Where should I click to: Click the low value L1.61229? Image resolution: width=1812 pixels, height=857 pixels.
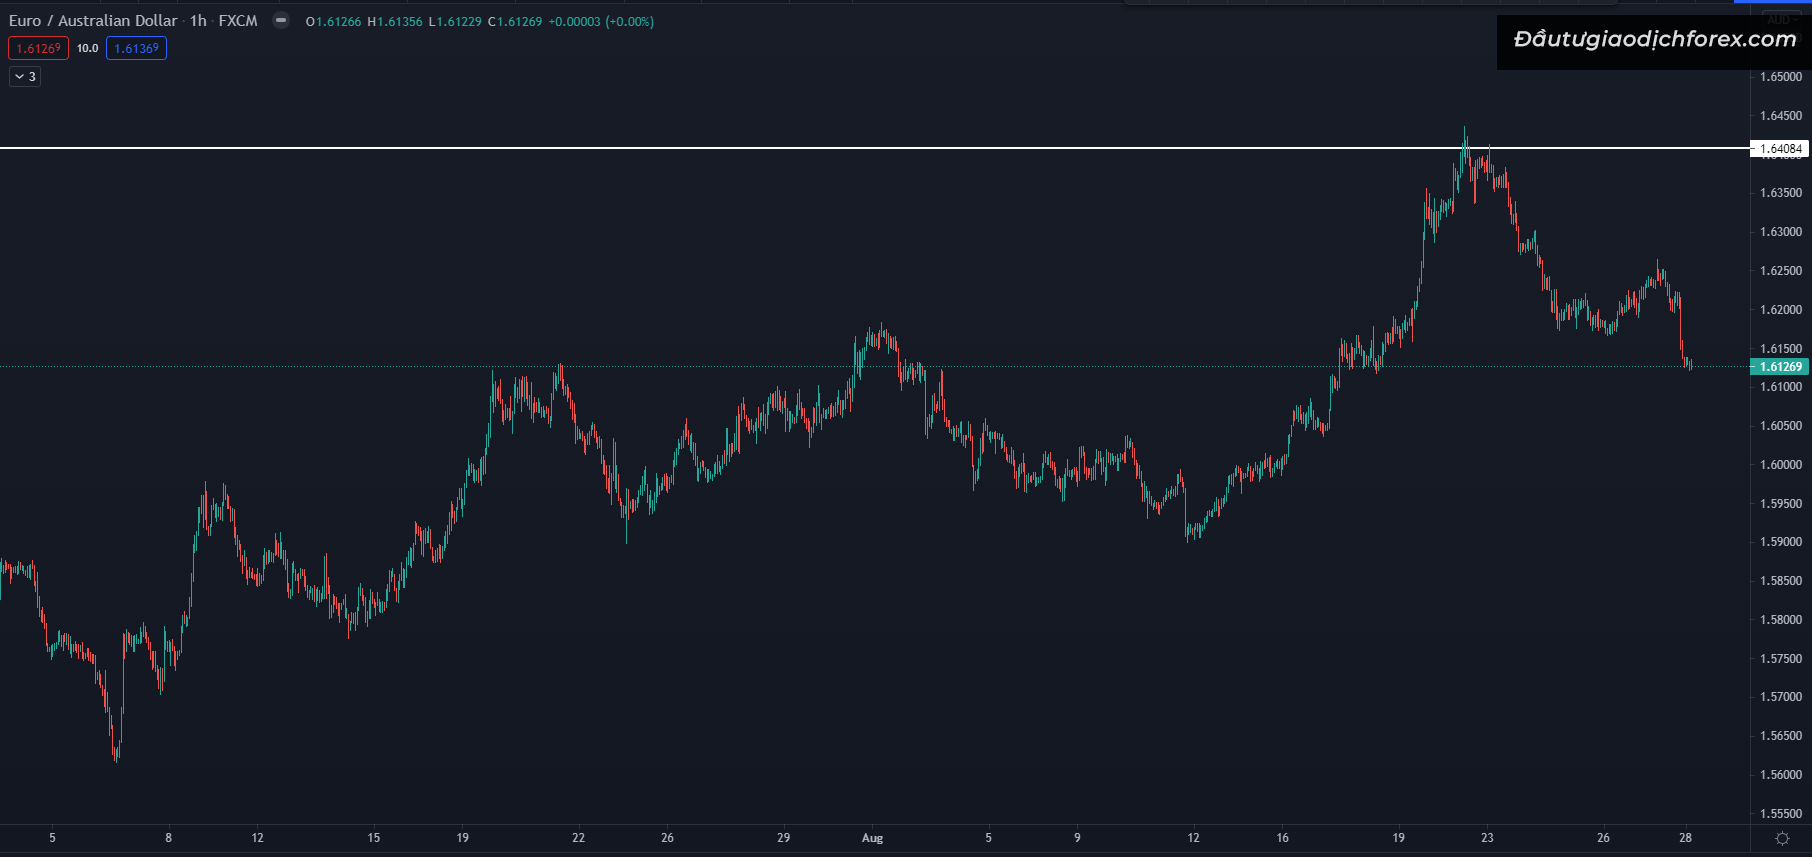[455, 21]
